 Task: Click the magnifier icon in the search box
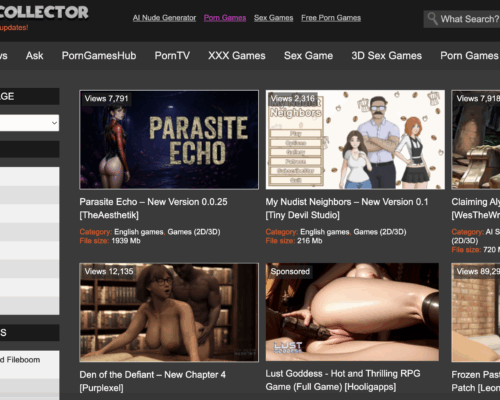(x=432, y=19)
